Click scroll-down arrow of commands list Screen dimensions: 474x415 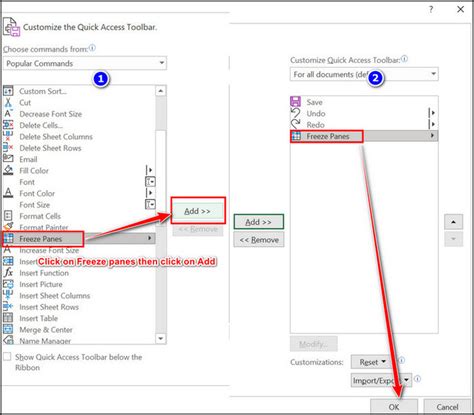click(x=161, y=338)
